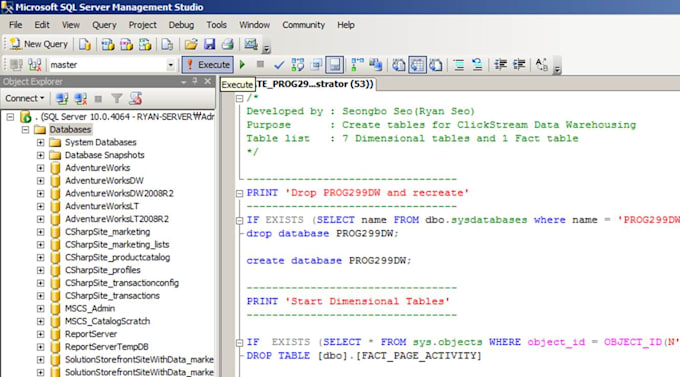Click the Object Explorer filter funnel icon

pyautogui.click(x=117, y=98)
